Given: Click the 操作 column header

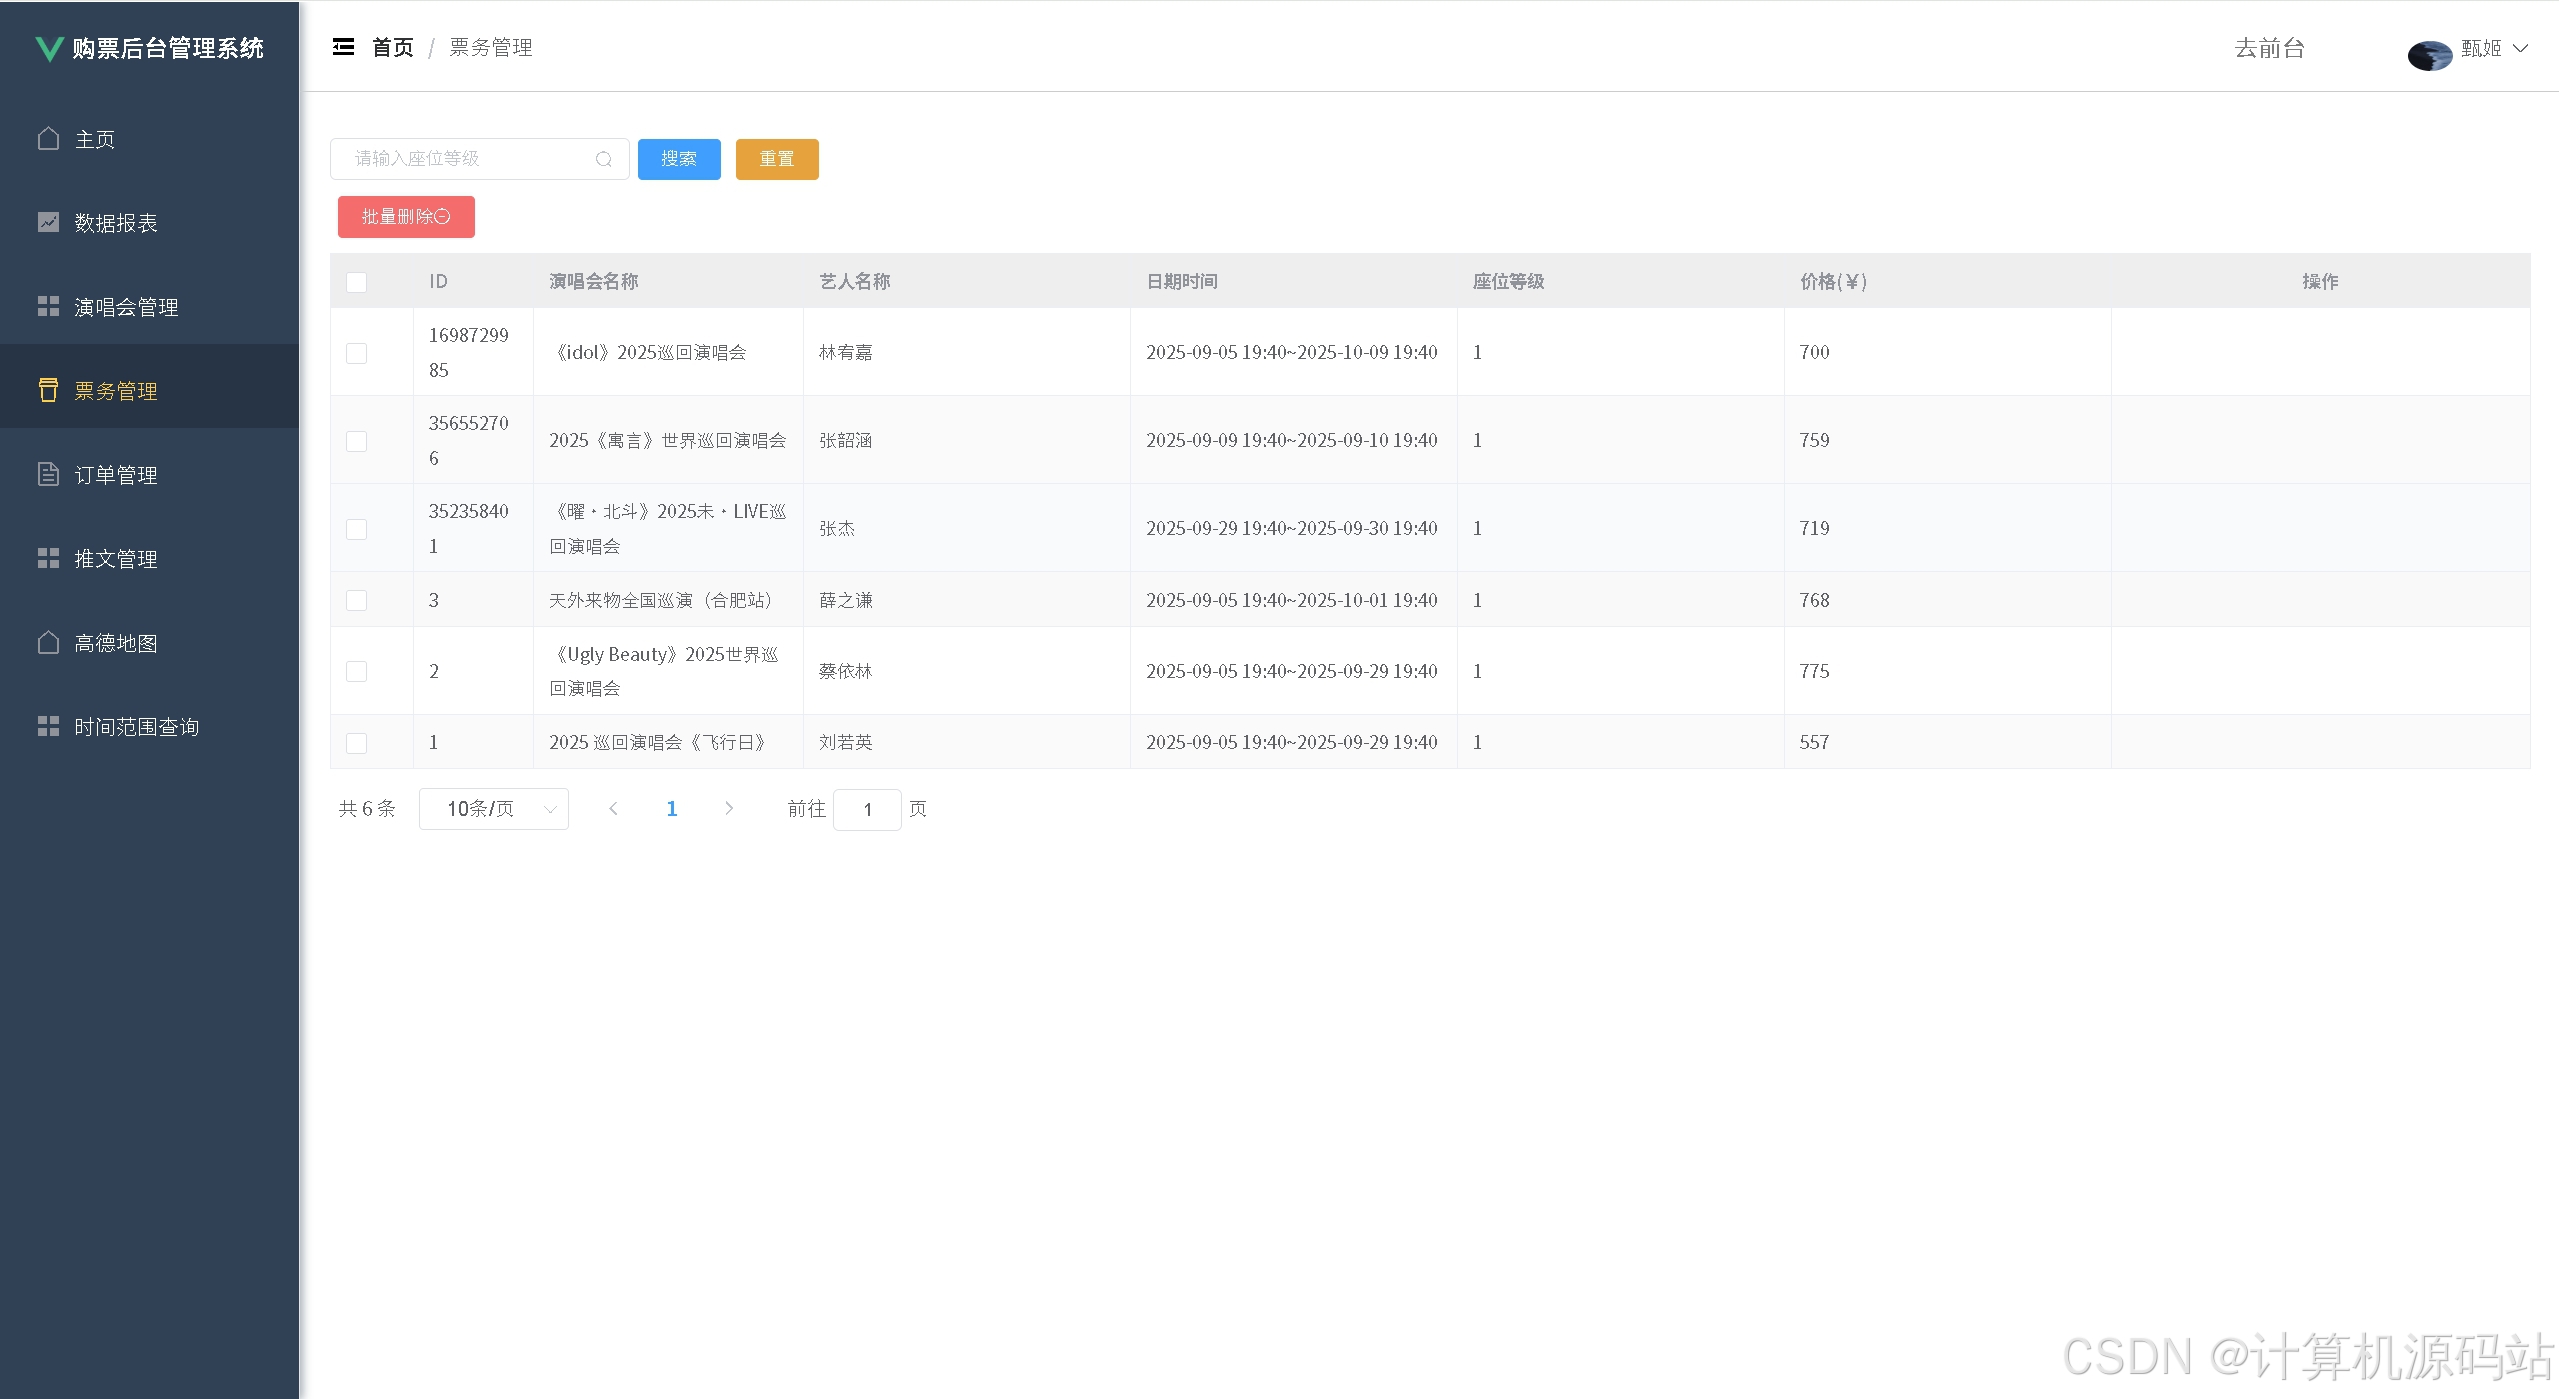Looking at the screenshot, I should coord(2320,282).
